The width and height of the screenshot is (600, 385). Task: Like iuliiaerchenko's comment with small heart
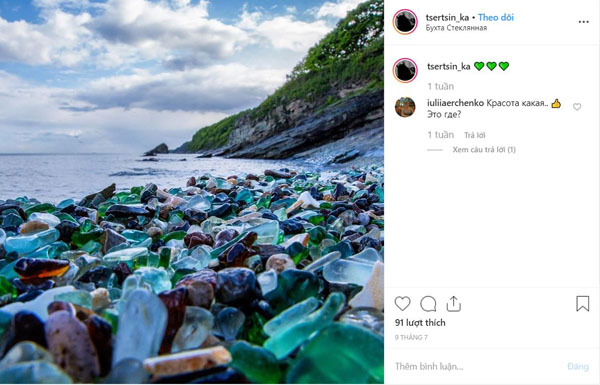(577, 107)
